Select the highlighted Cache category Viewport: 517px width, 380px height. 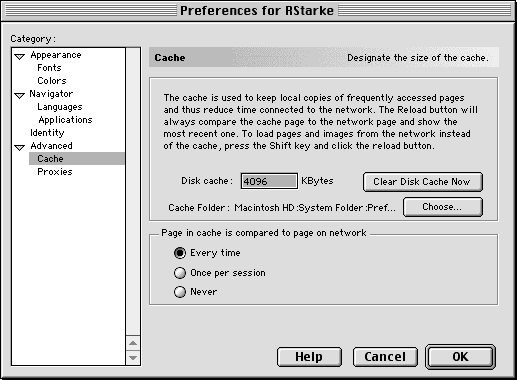tap(77, 159)
